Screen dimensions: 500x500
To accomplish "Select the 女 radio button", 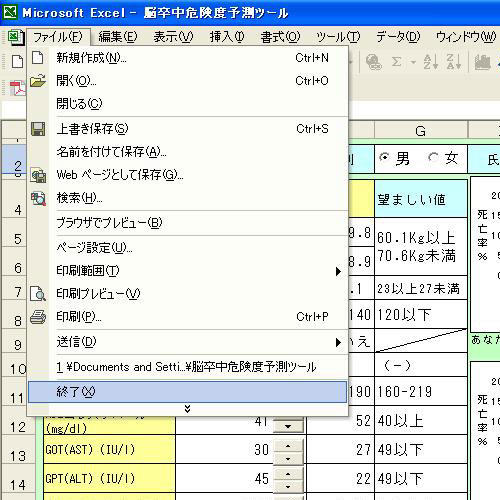I will [433, 157].
